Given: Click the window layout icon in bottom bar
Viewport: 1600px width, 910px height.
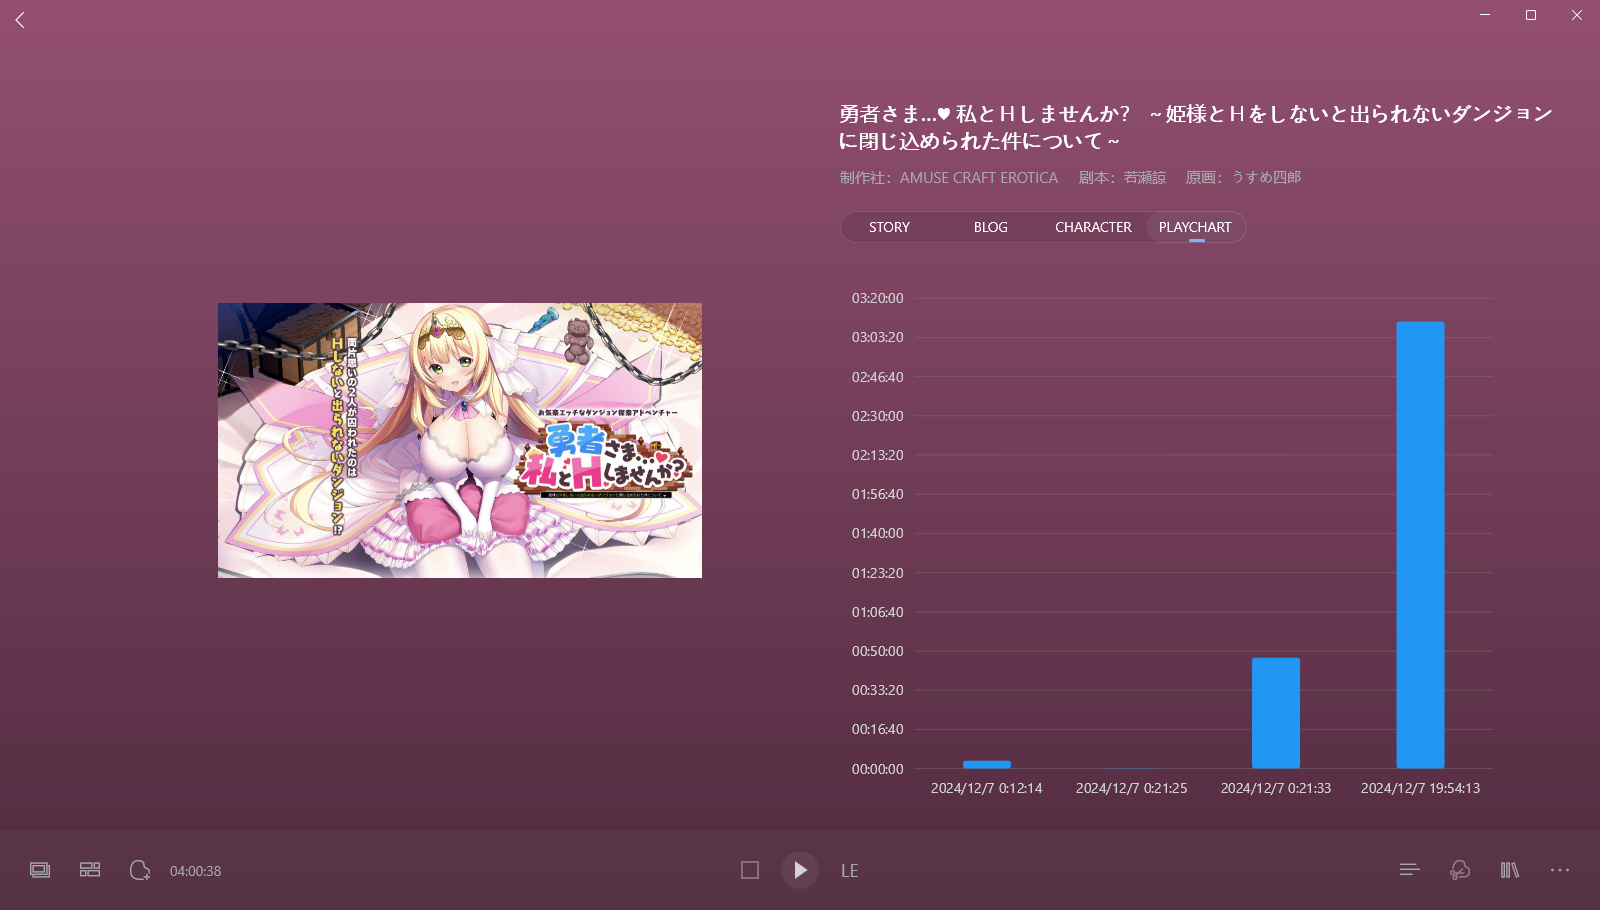Looking at the screenshot, I should (40, 870).
